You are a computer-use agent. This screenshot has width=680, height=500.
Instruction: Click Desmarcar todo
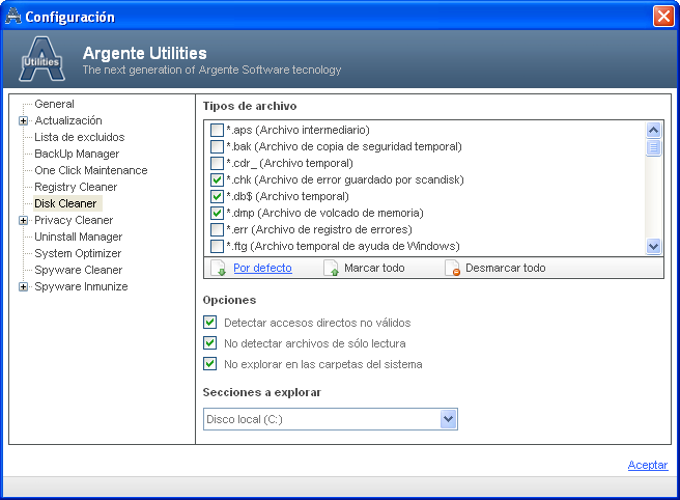click(505, 268)
